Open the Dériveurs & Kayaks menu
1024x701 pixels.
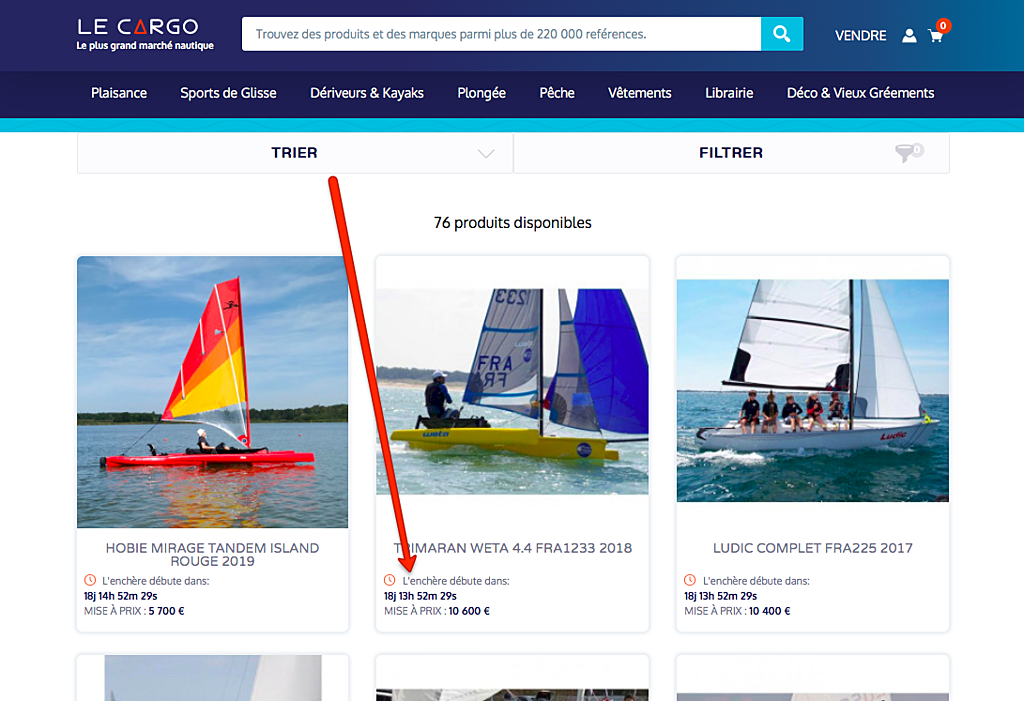point(366,93)
